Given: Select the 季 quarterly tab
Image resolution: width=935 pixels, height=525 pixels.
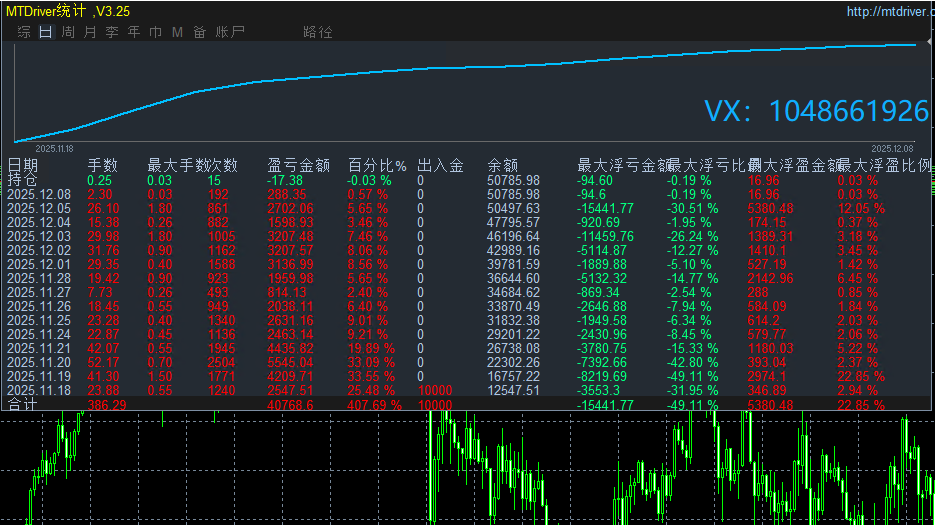Looking at the screenshot, I should 112,32.
